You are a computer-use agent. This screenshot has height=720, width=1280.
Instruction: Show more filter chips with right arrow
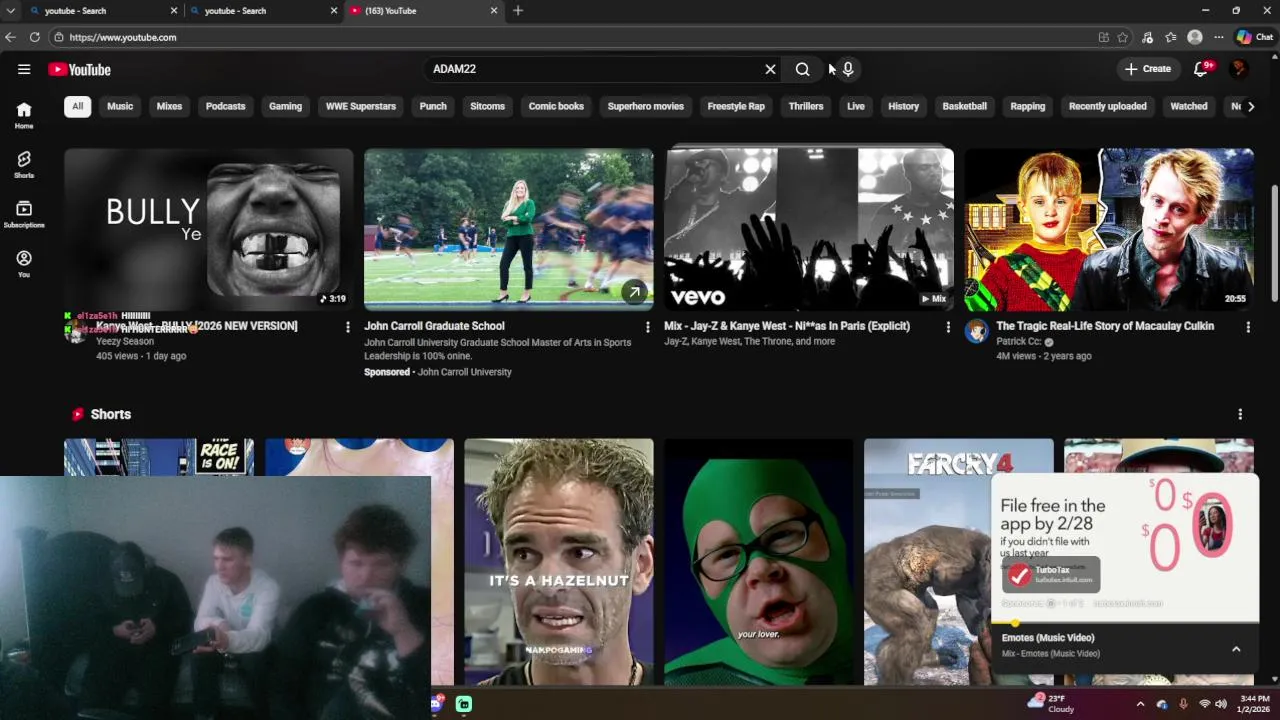pyautogui.click(x=1250, y=106)
